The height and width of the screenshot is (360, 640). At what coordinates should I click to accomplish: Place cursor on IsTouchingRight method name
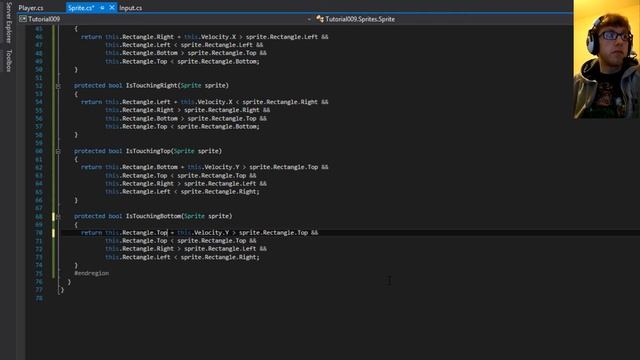[x=151, y=85]
